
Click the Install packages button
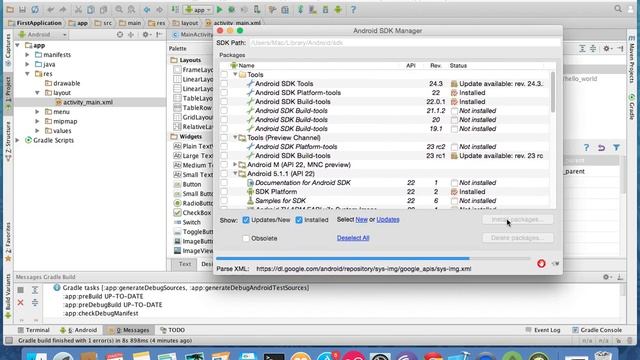tap(518, 220)
